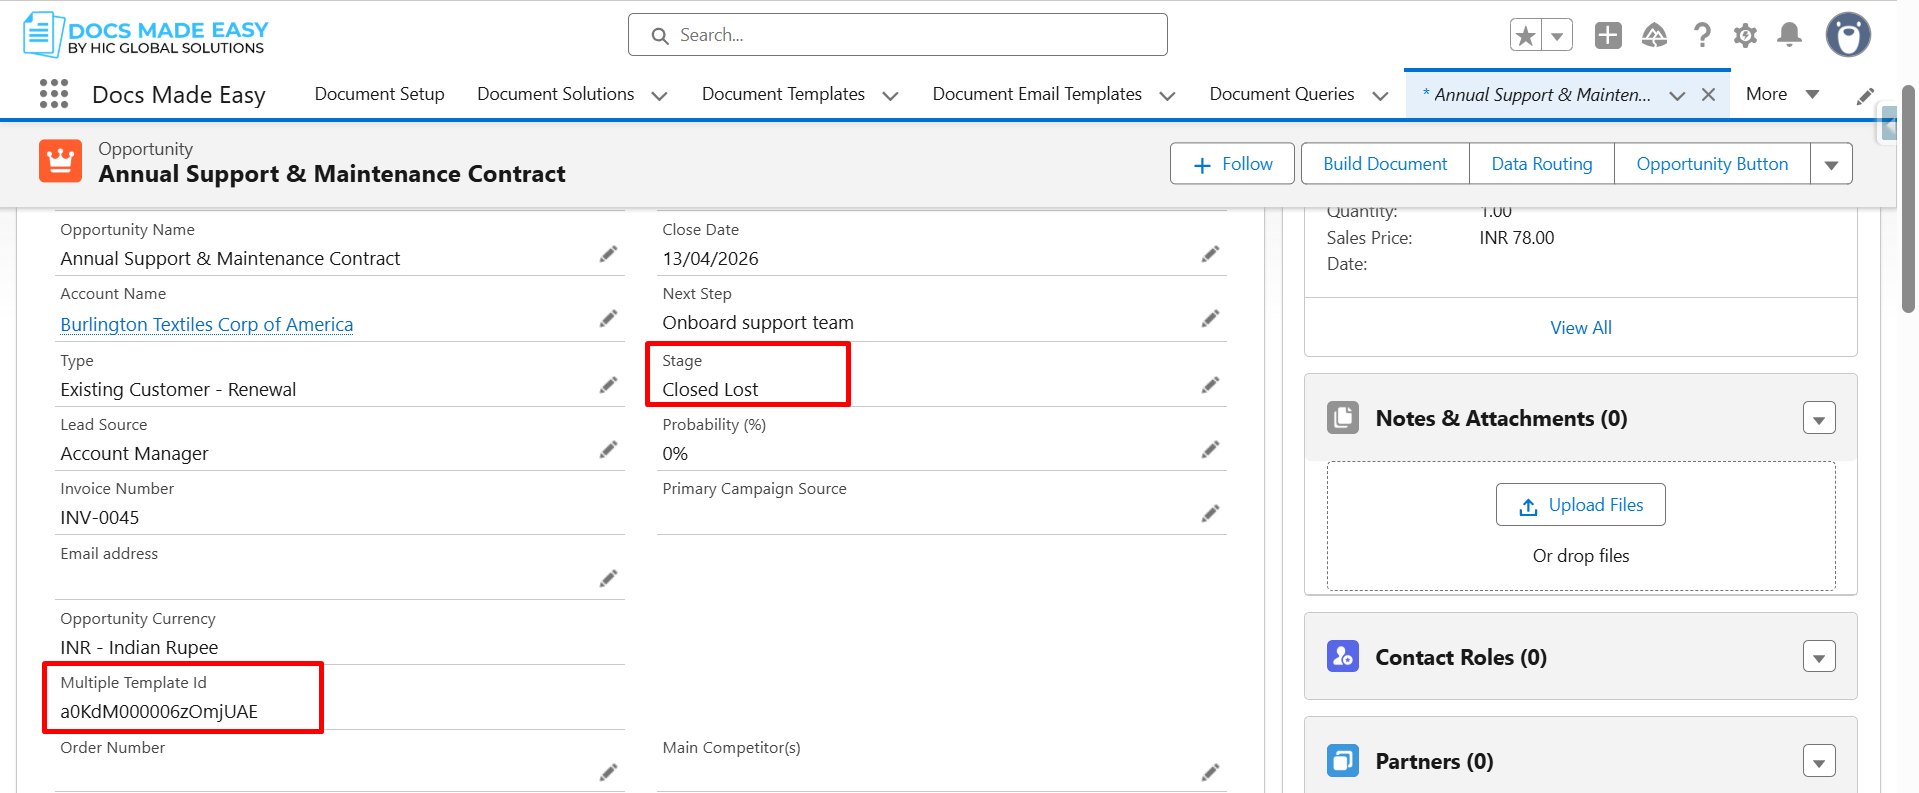The width and height of the screenshot is (1919, 793).
Task: Click the invoice number INV-0045
Action: 100,518
